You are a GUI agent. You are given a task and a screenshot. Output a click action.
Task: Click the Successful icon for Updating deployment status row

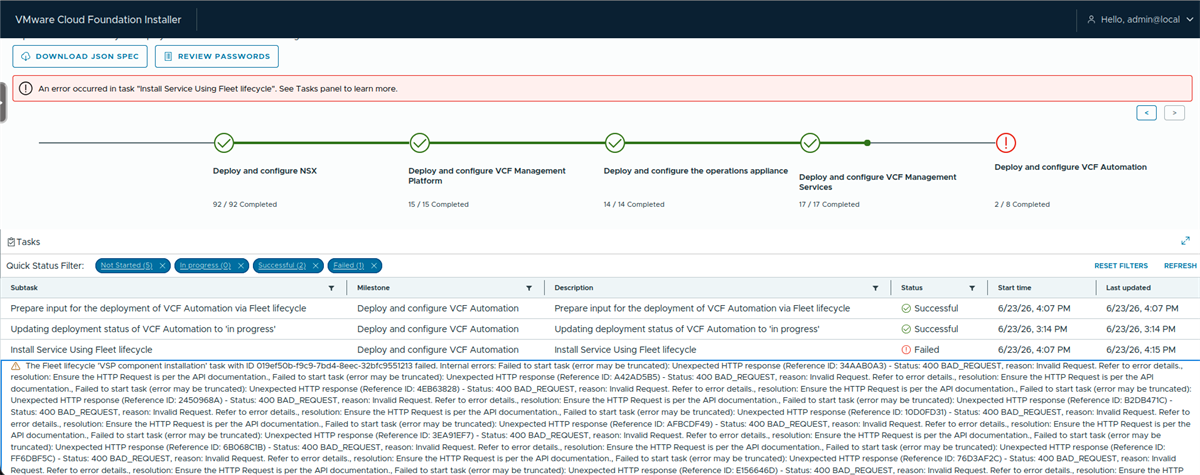[x=906, y=329]
